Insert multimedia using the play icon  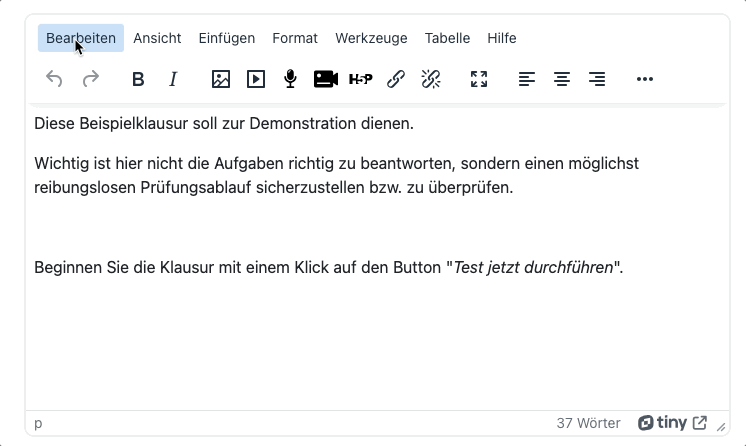256,79
